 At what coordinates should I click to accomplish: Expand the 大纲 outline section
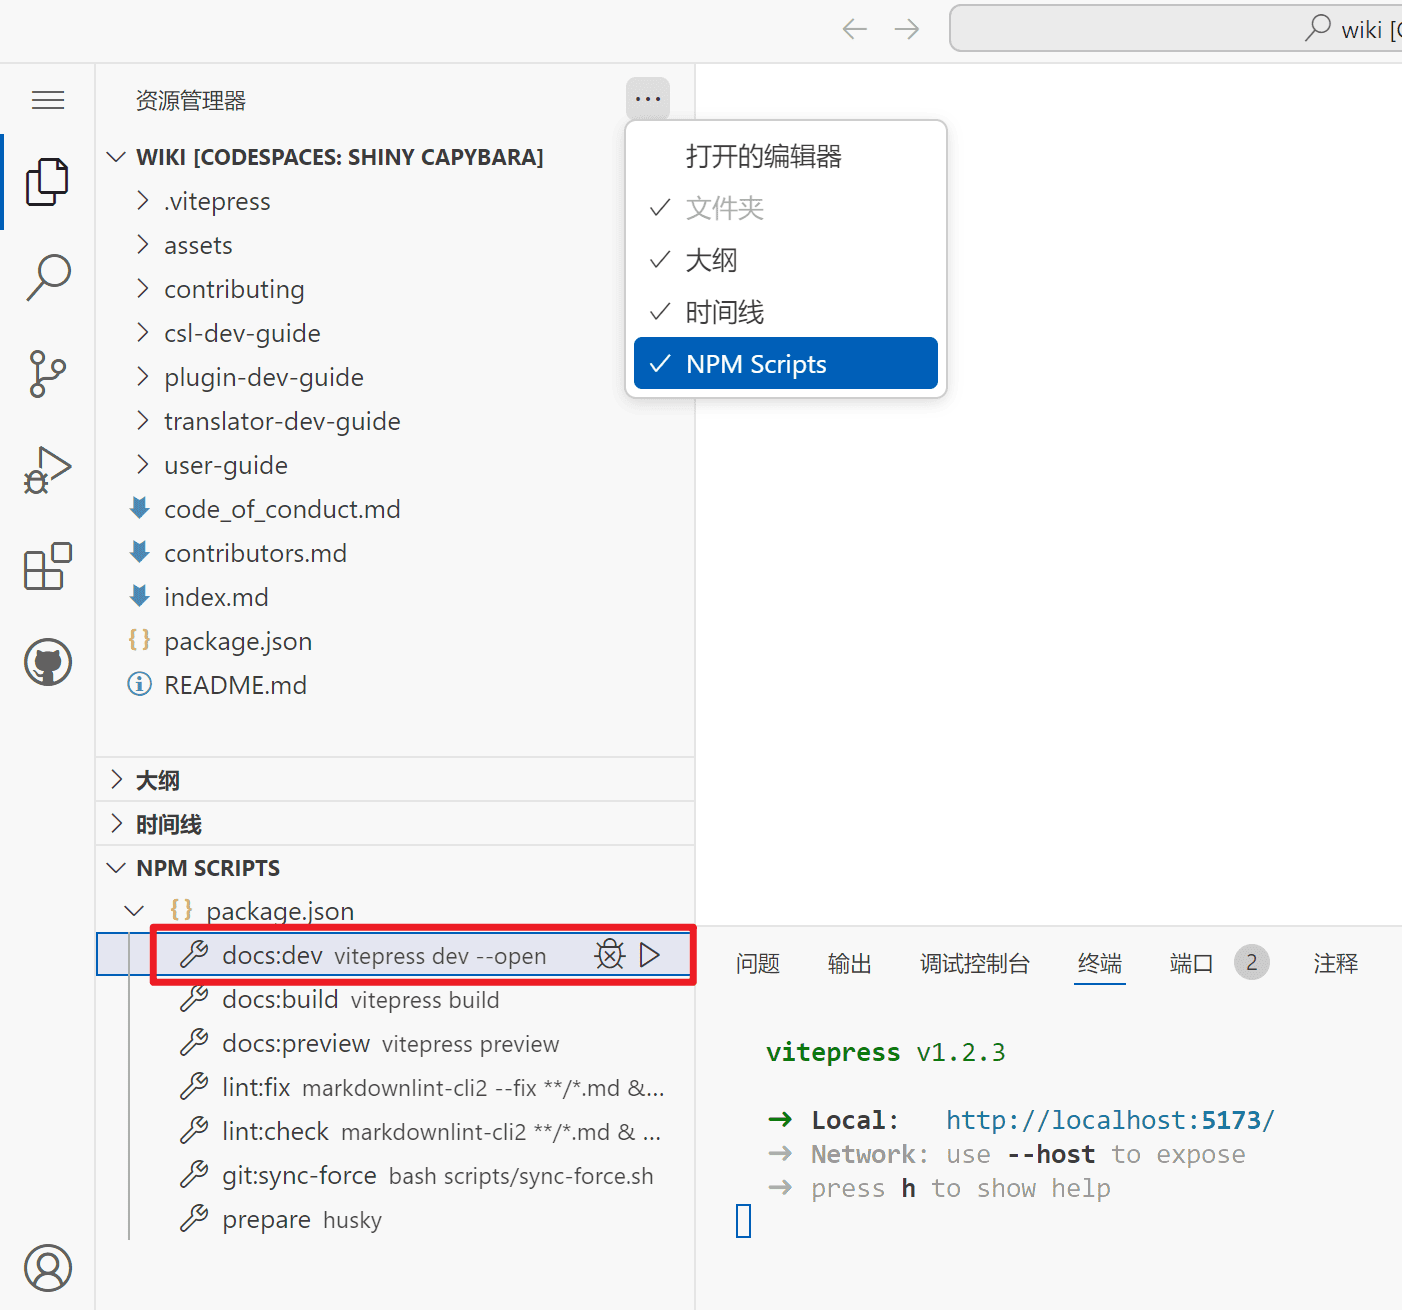[x=158, y=780]
